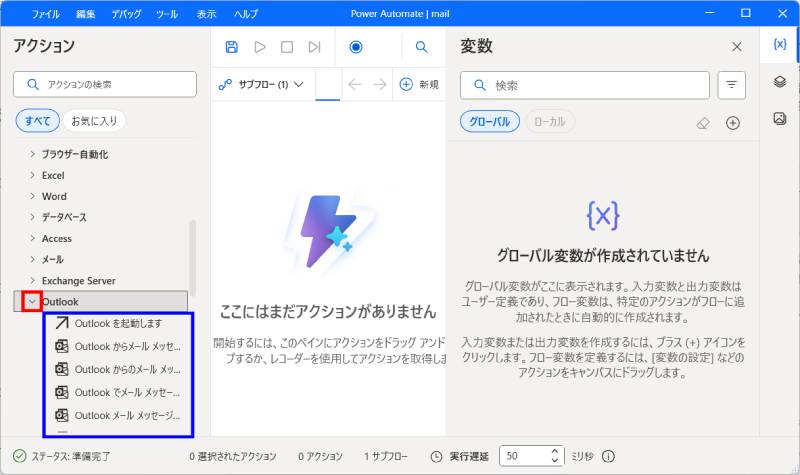
Task: Open the 表示 menu
Action: (x=207, y=14)
